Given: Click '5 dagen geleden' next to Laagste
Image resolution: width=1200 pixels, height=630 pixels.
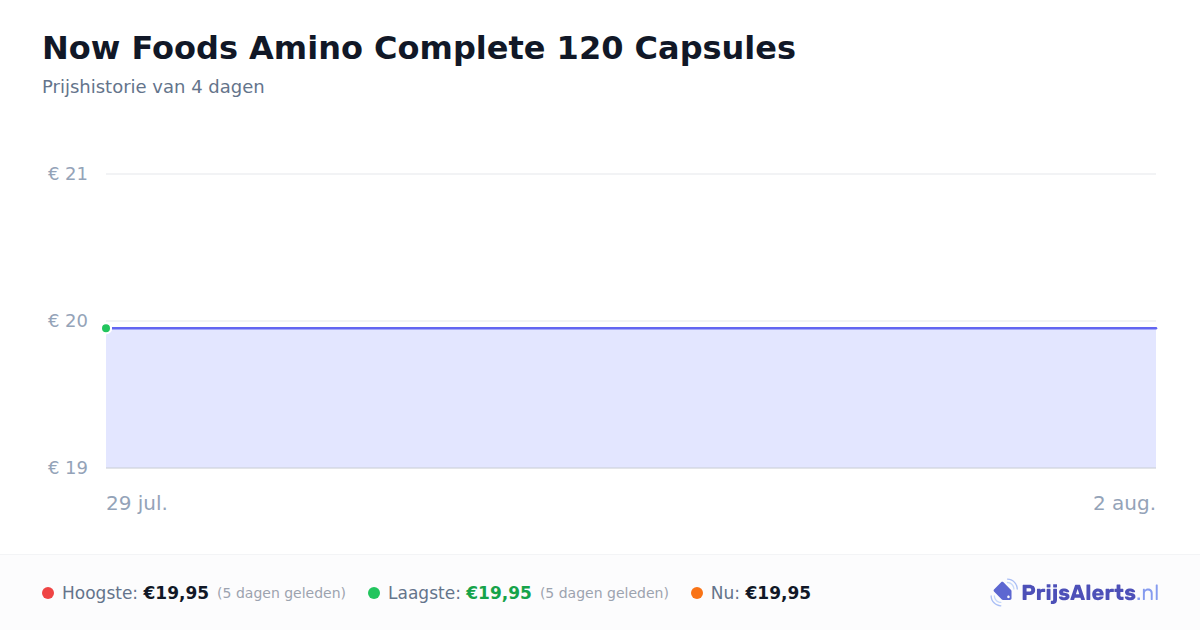Looking at the screenshot, I should click(x=604, y=594).
